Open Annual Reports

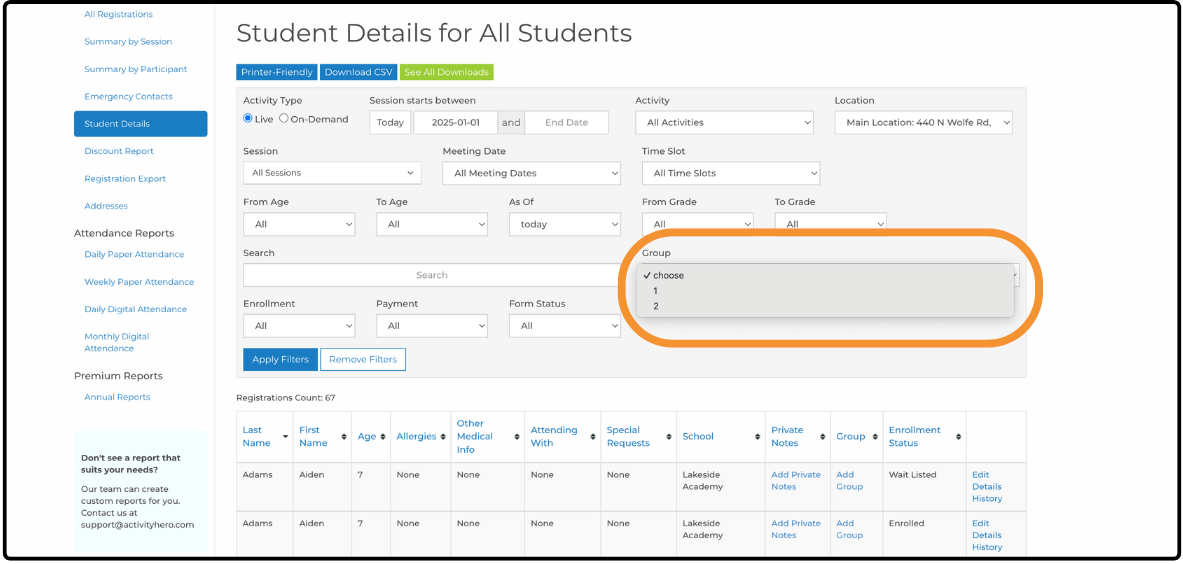[118, 397]
